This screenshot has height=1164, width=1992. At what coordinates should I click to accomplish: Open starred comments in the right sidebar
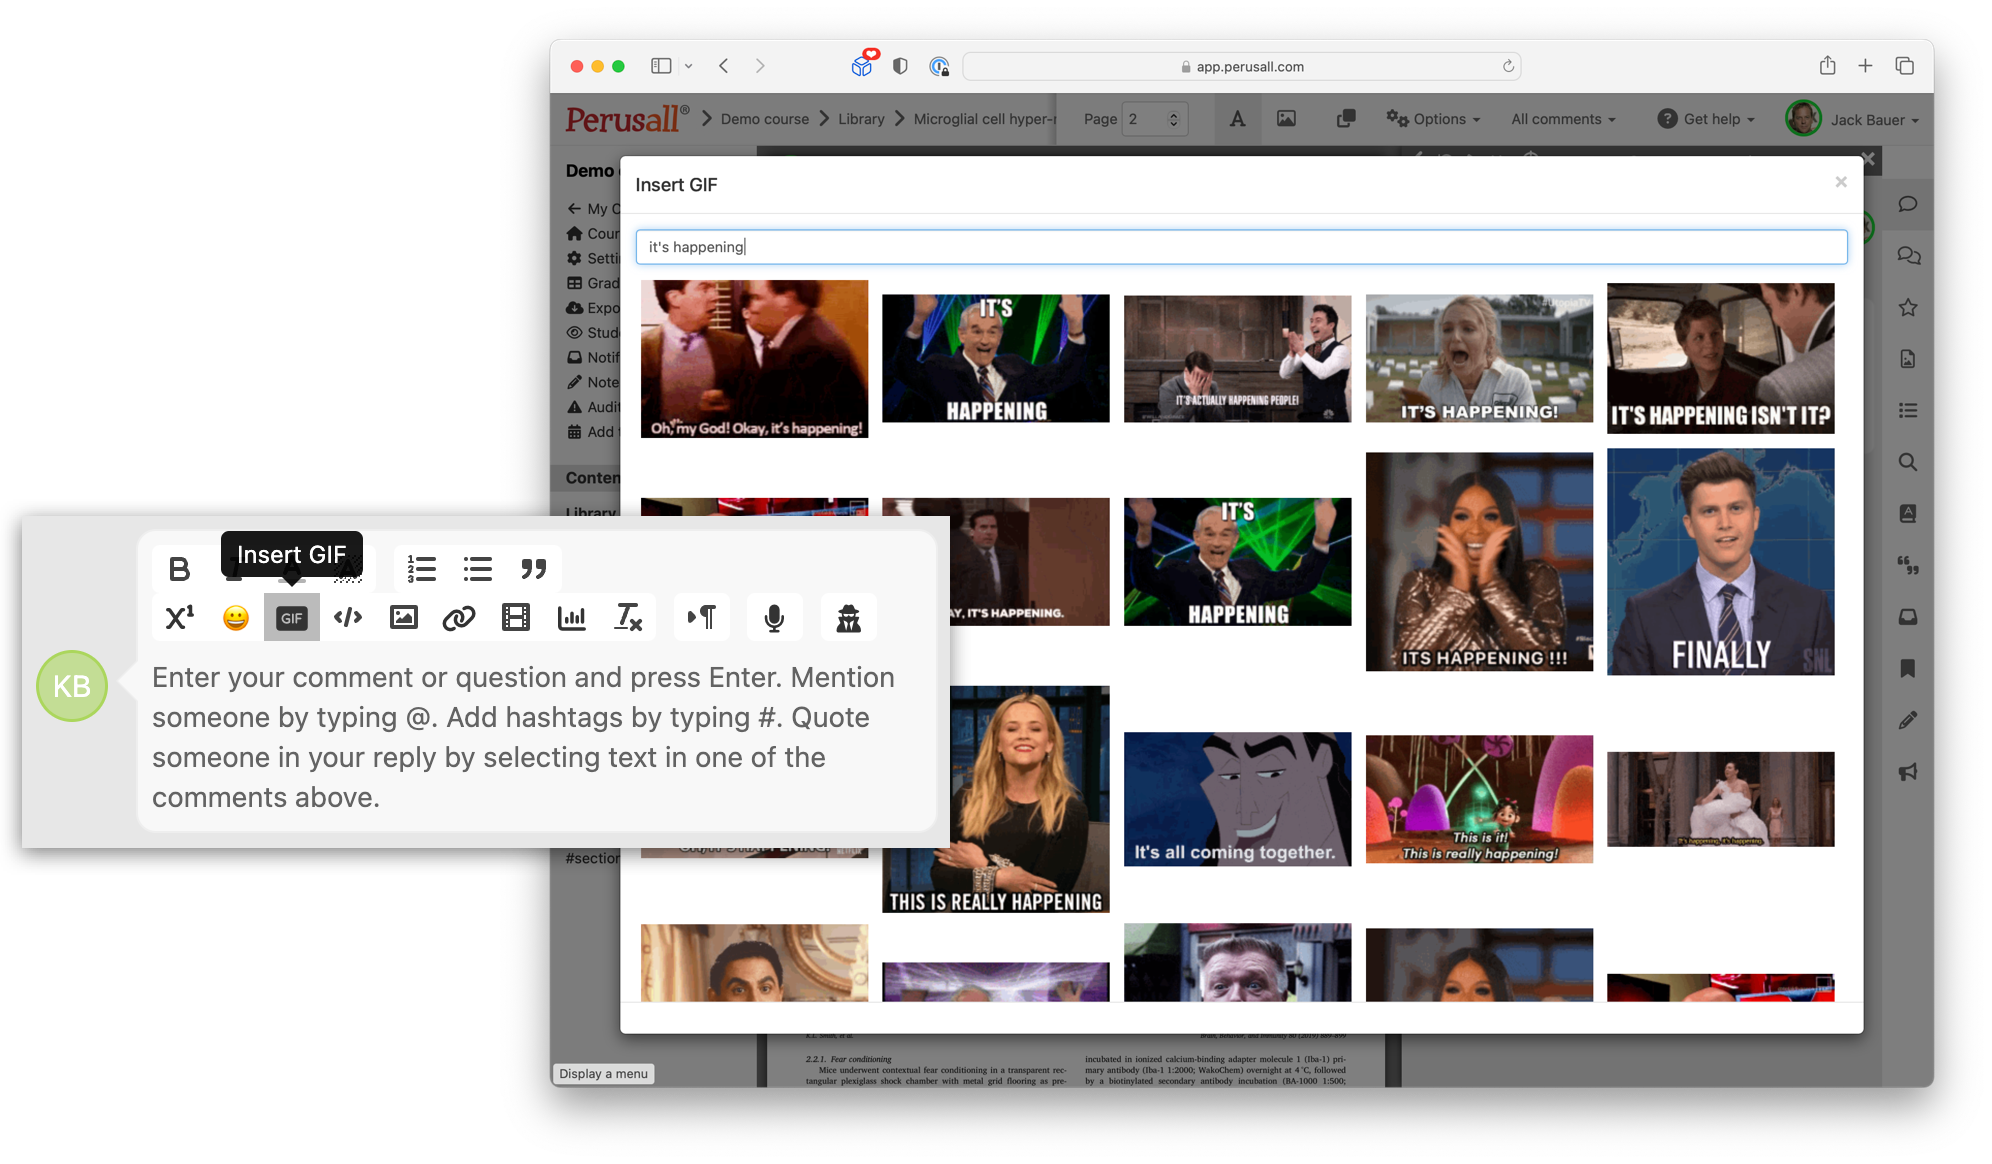coord(1908,307)
